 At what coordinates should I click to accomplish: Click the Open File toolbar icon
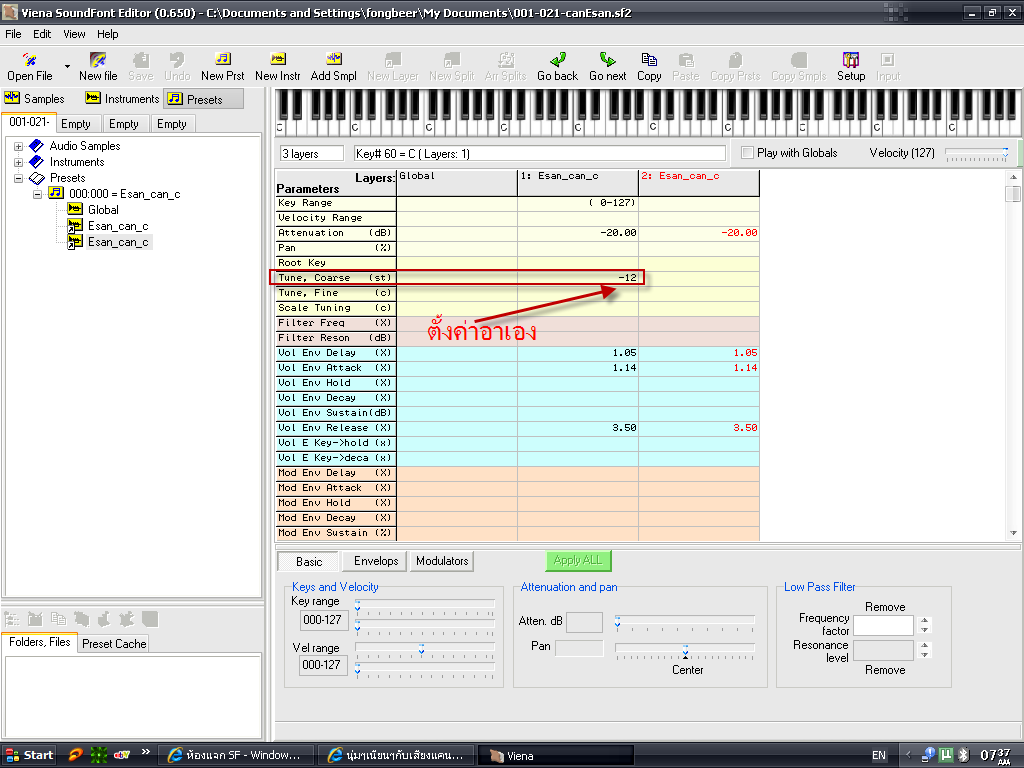click(x=29, y=67)
